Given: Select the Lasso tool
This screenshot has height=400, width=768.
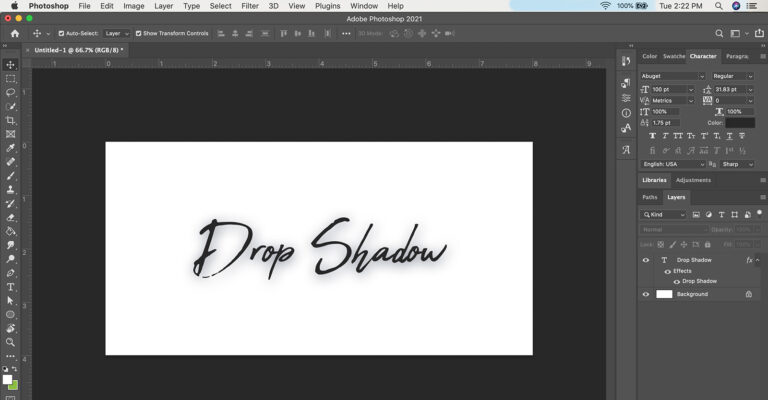Looking at the screenshot, I should click(10, 93).
